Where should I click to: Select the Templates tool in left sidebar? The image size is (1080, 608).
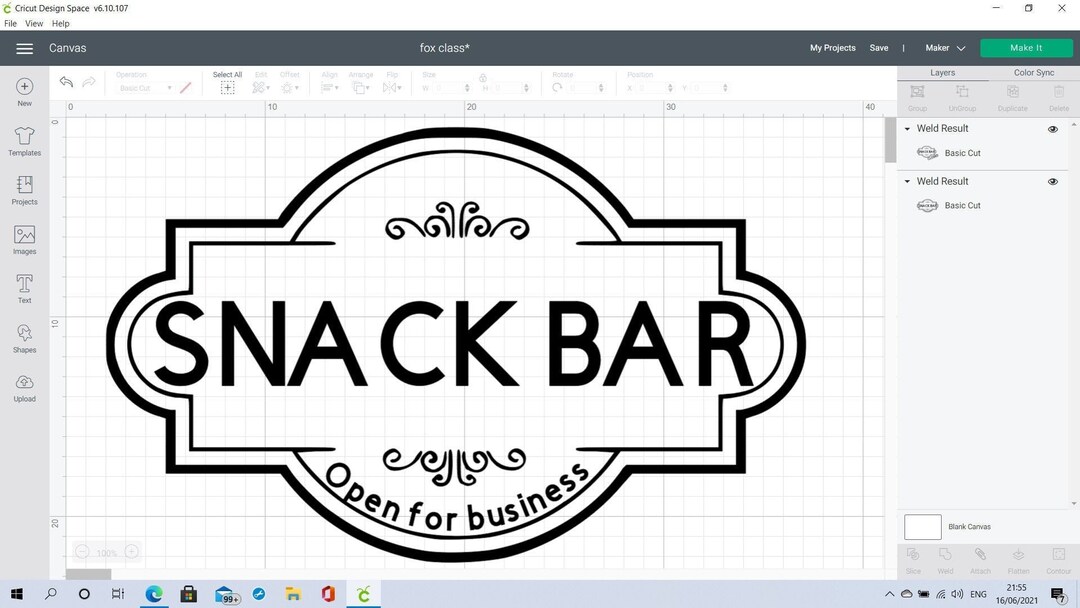(23, 140)
